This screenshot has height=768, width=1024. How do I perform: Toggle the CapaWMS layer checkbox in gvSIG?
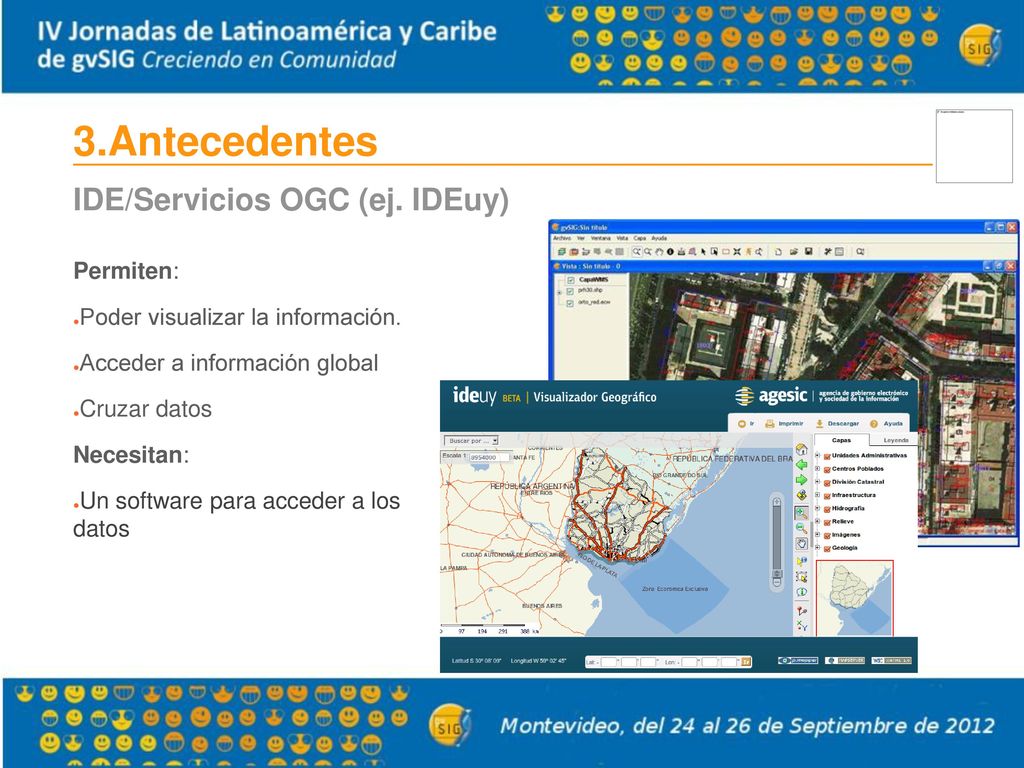571,280
